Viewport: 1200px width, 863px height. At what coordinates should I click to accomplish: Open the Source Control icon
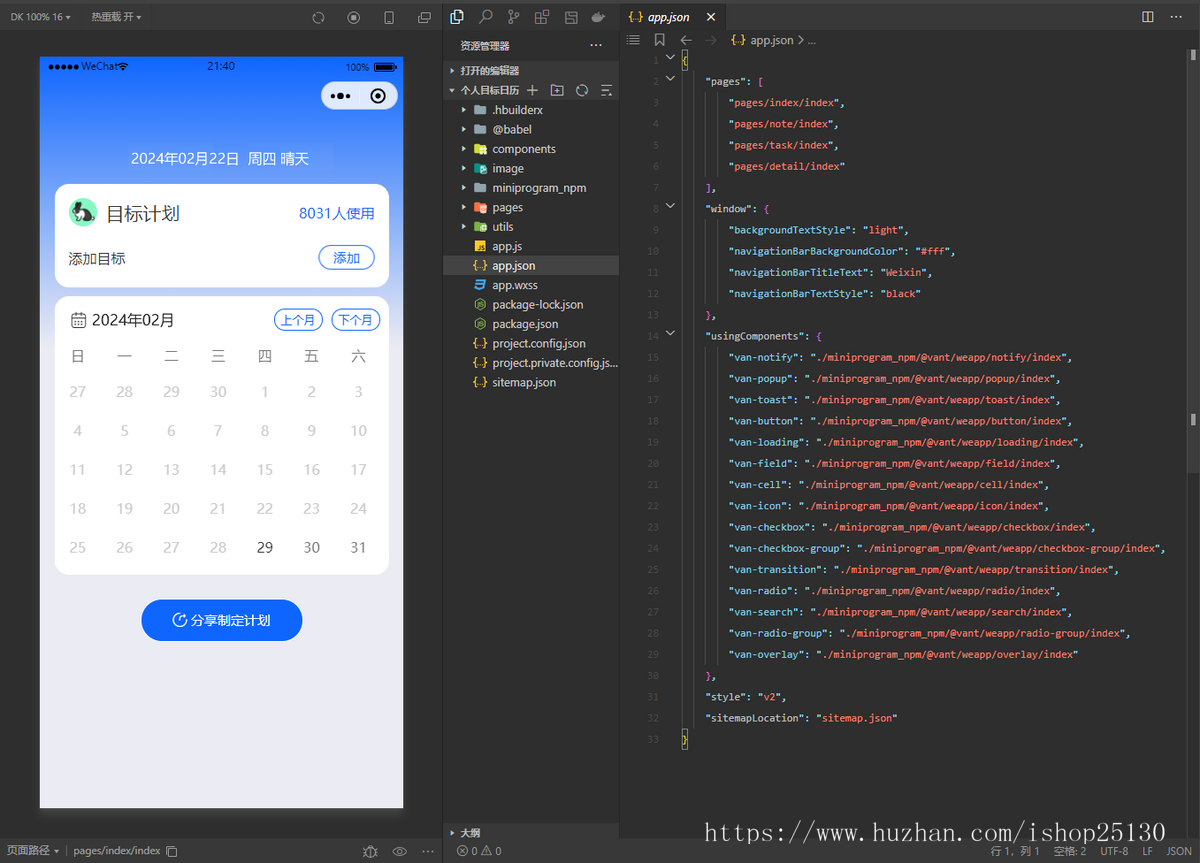click(x=513, y=17)
